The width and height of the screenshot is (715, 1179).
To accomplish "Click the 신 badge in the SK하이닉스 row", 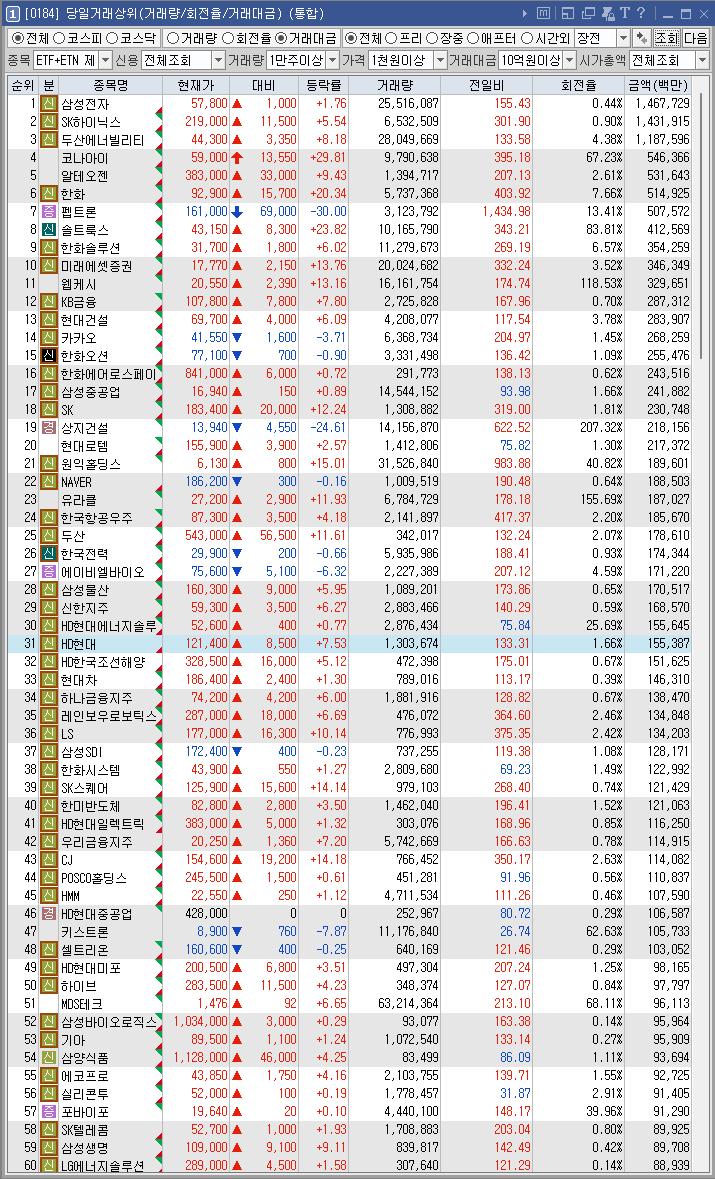I will pyautogui.click(x=49, y=122).
